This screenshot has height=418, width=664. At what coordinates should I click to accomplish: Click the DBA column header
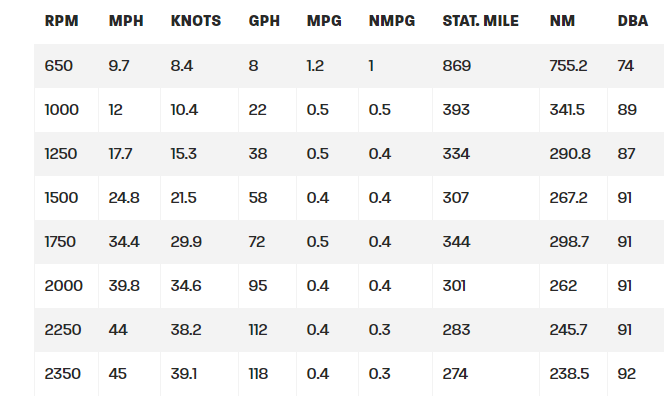[632, 21]
